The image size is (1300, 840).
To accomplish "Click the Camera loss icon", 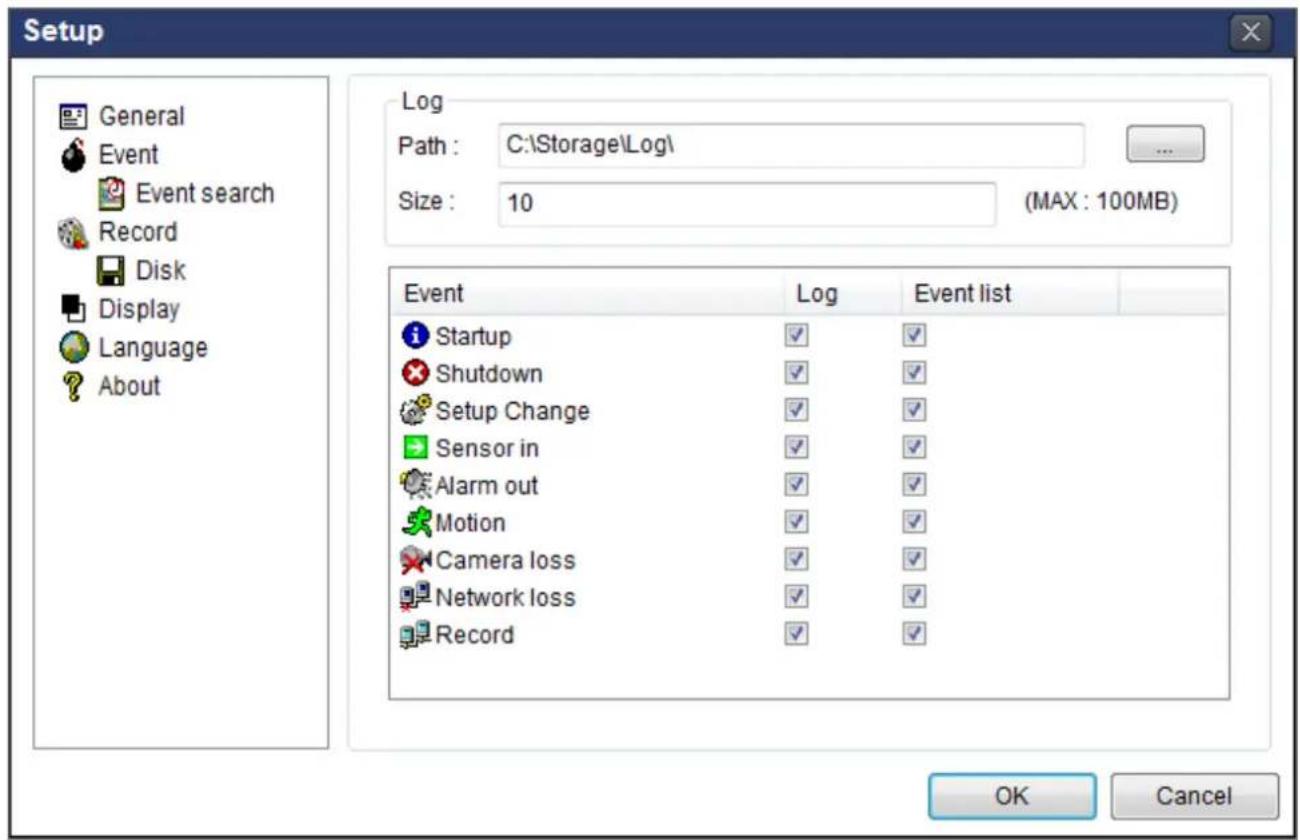I will pyautogui.click(x=416, y=559).
